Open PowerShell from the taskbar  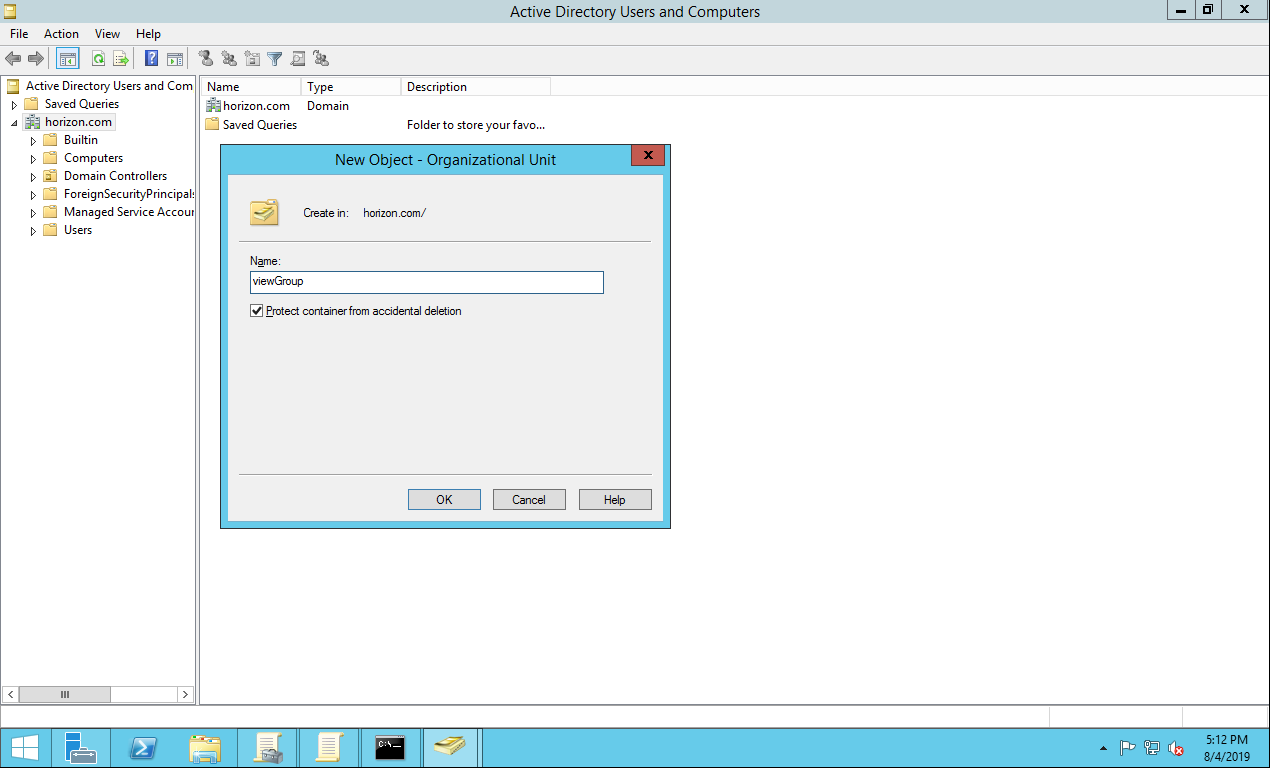coord(143,747)
